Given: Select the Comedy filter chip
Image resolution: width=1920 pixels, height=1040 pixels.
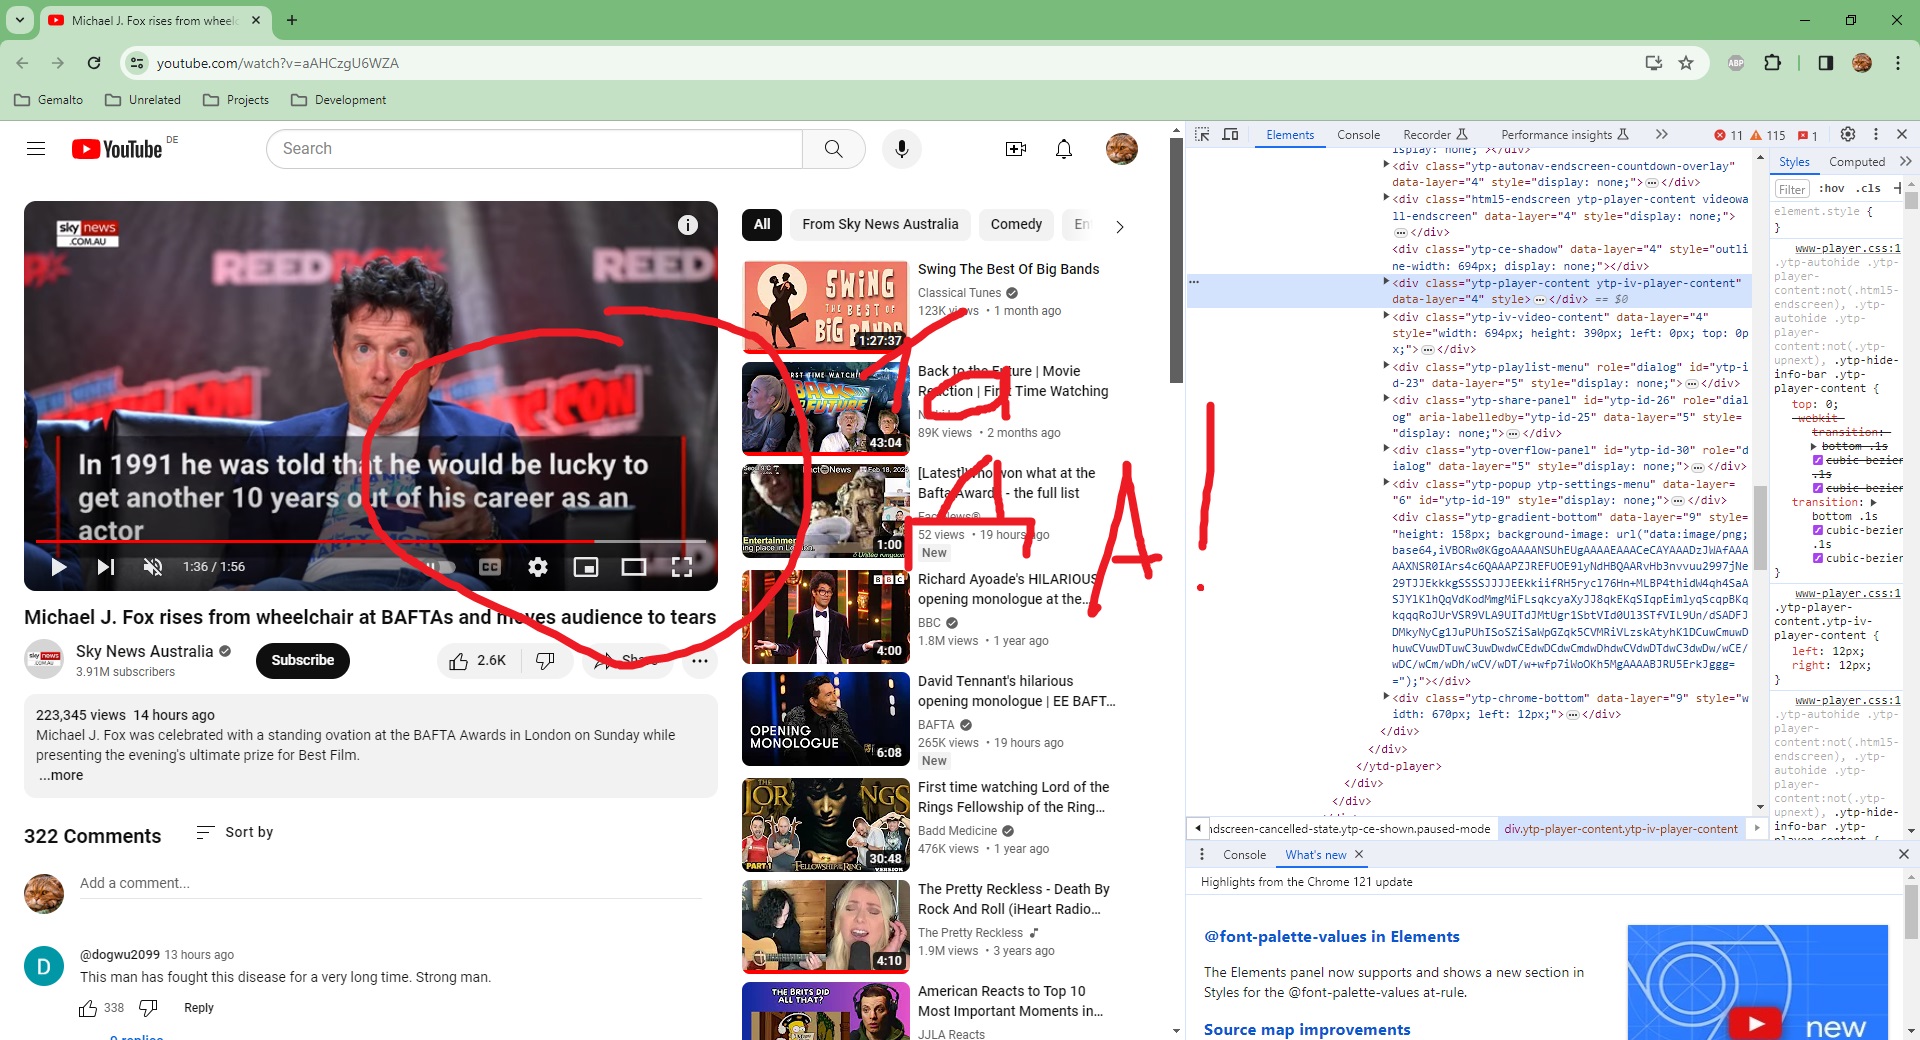Looking at the screenshot, I should click(x=1016, y=225).
